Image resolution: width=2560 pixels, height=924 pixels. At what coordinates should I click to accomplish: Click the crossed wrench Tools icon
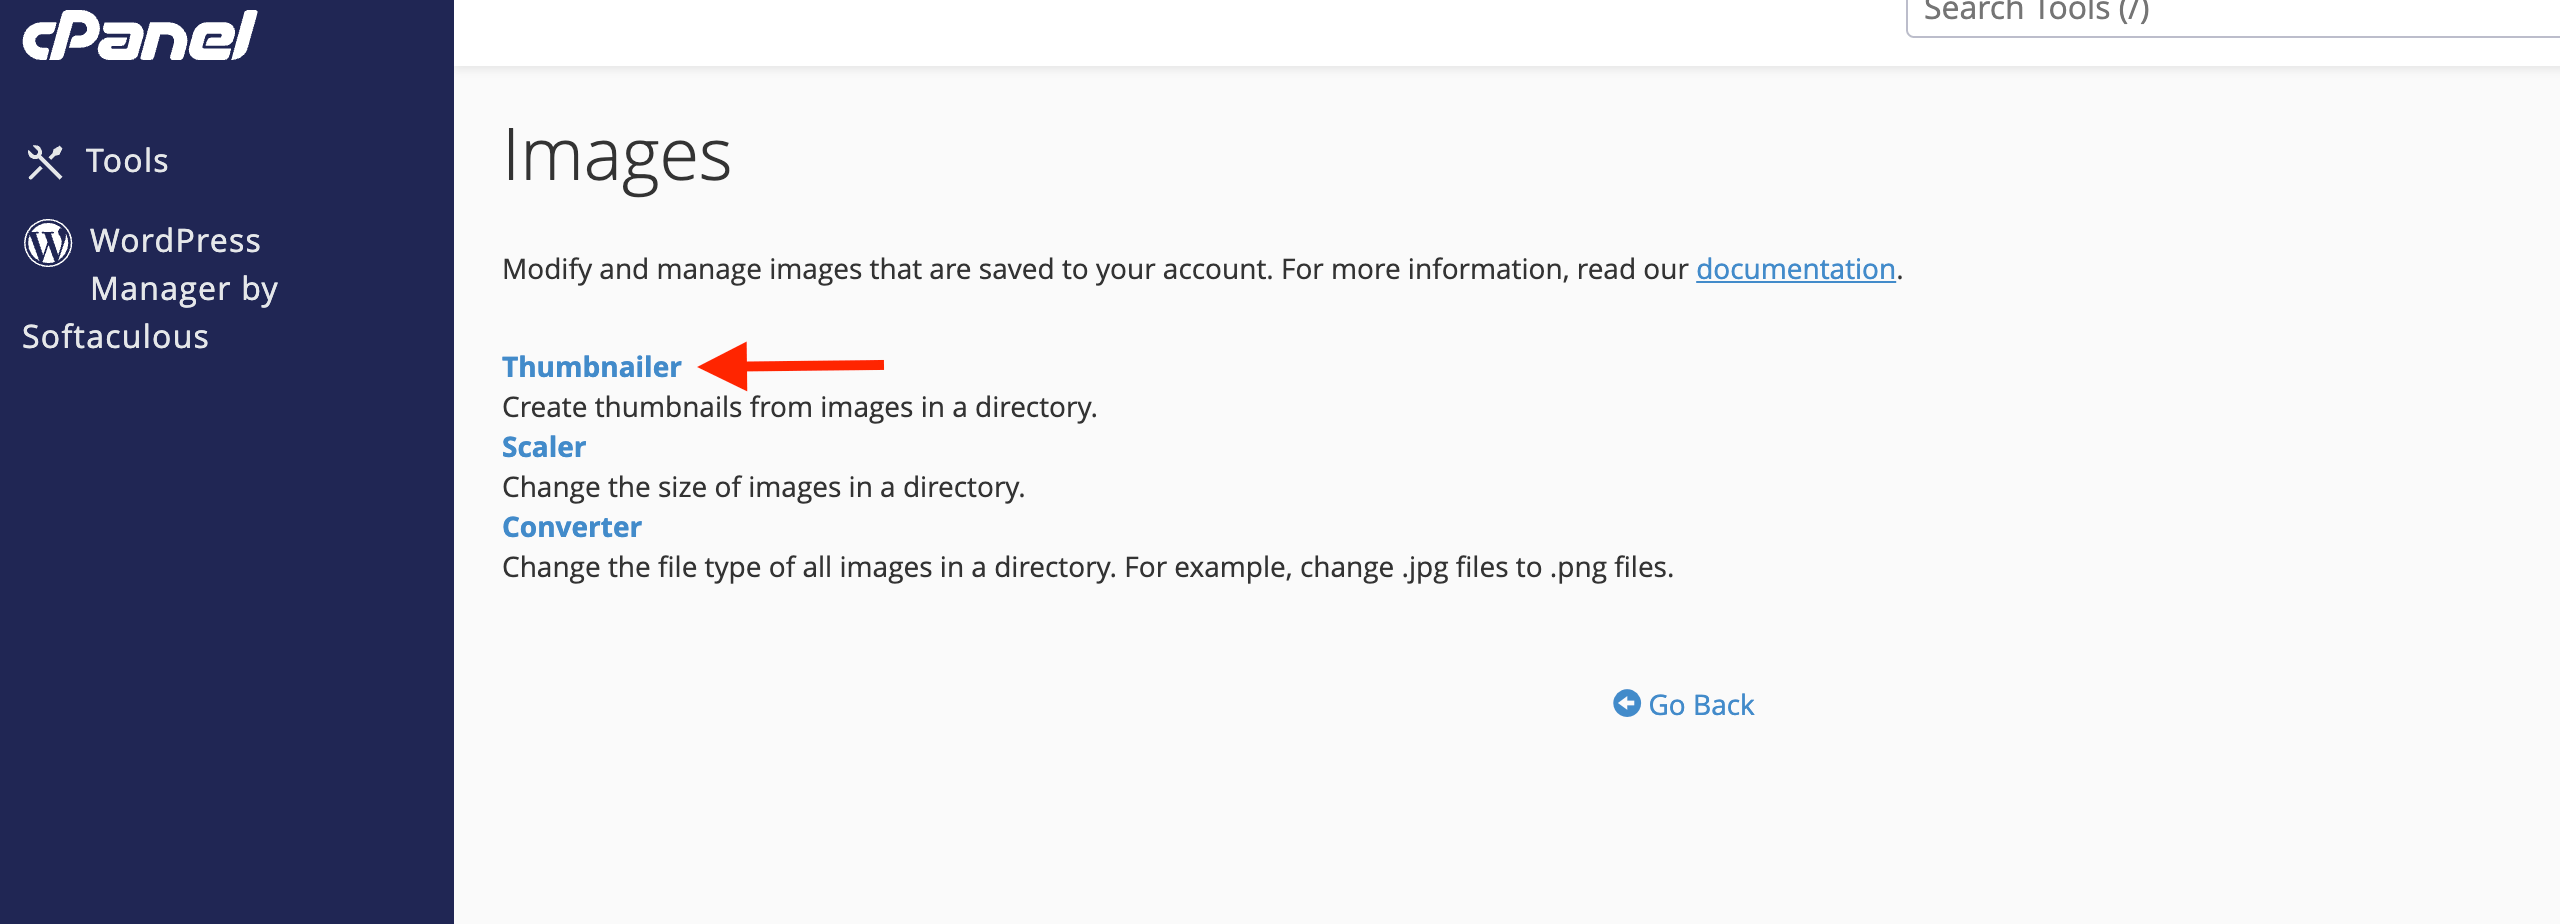(45, 161)
